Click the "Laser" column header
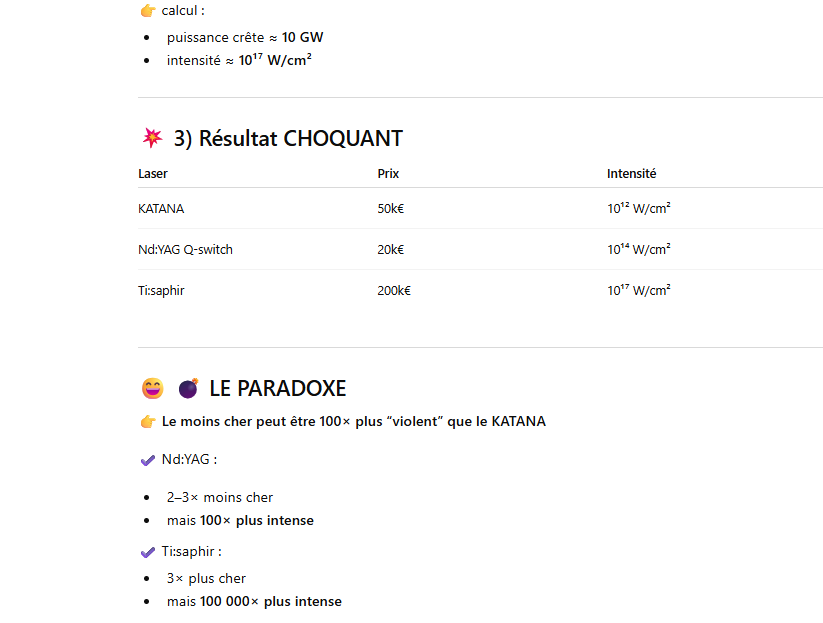This screenshot has height=623, width=823. (x=153, y=174)
